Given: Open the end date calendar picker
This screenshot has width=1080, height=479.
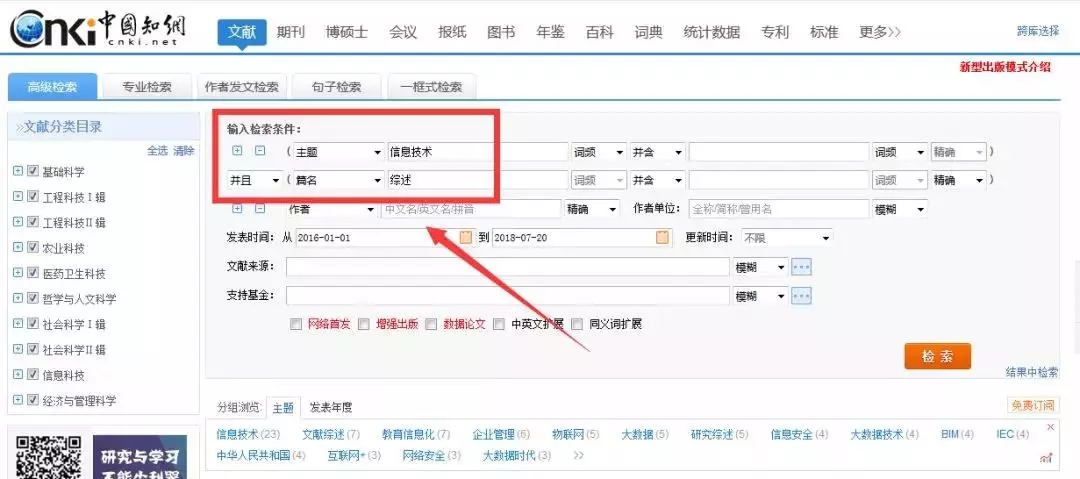Looking at the screenshot, I should 662,237.
